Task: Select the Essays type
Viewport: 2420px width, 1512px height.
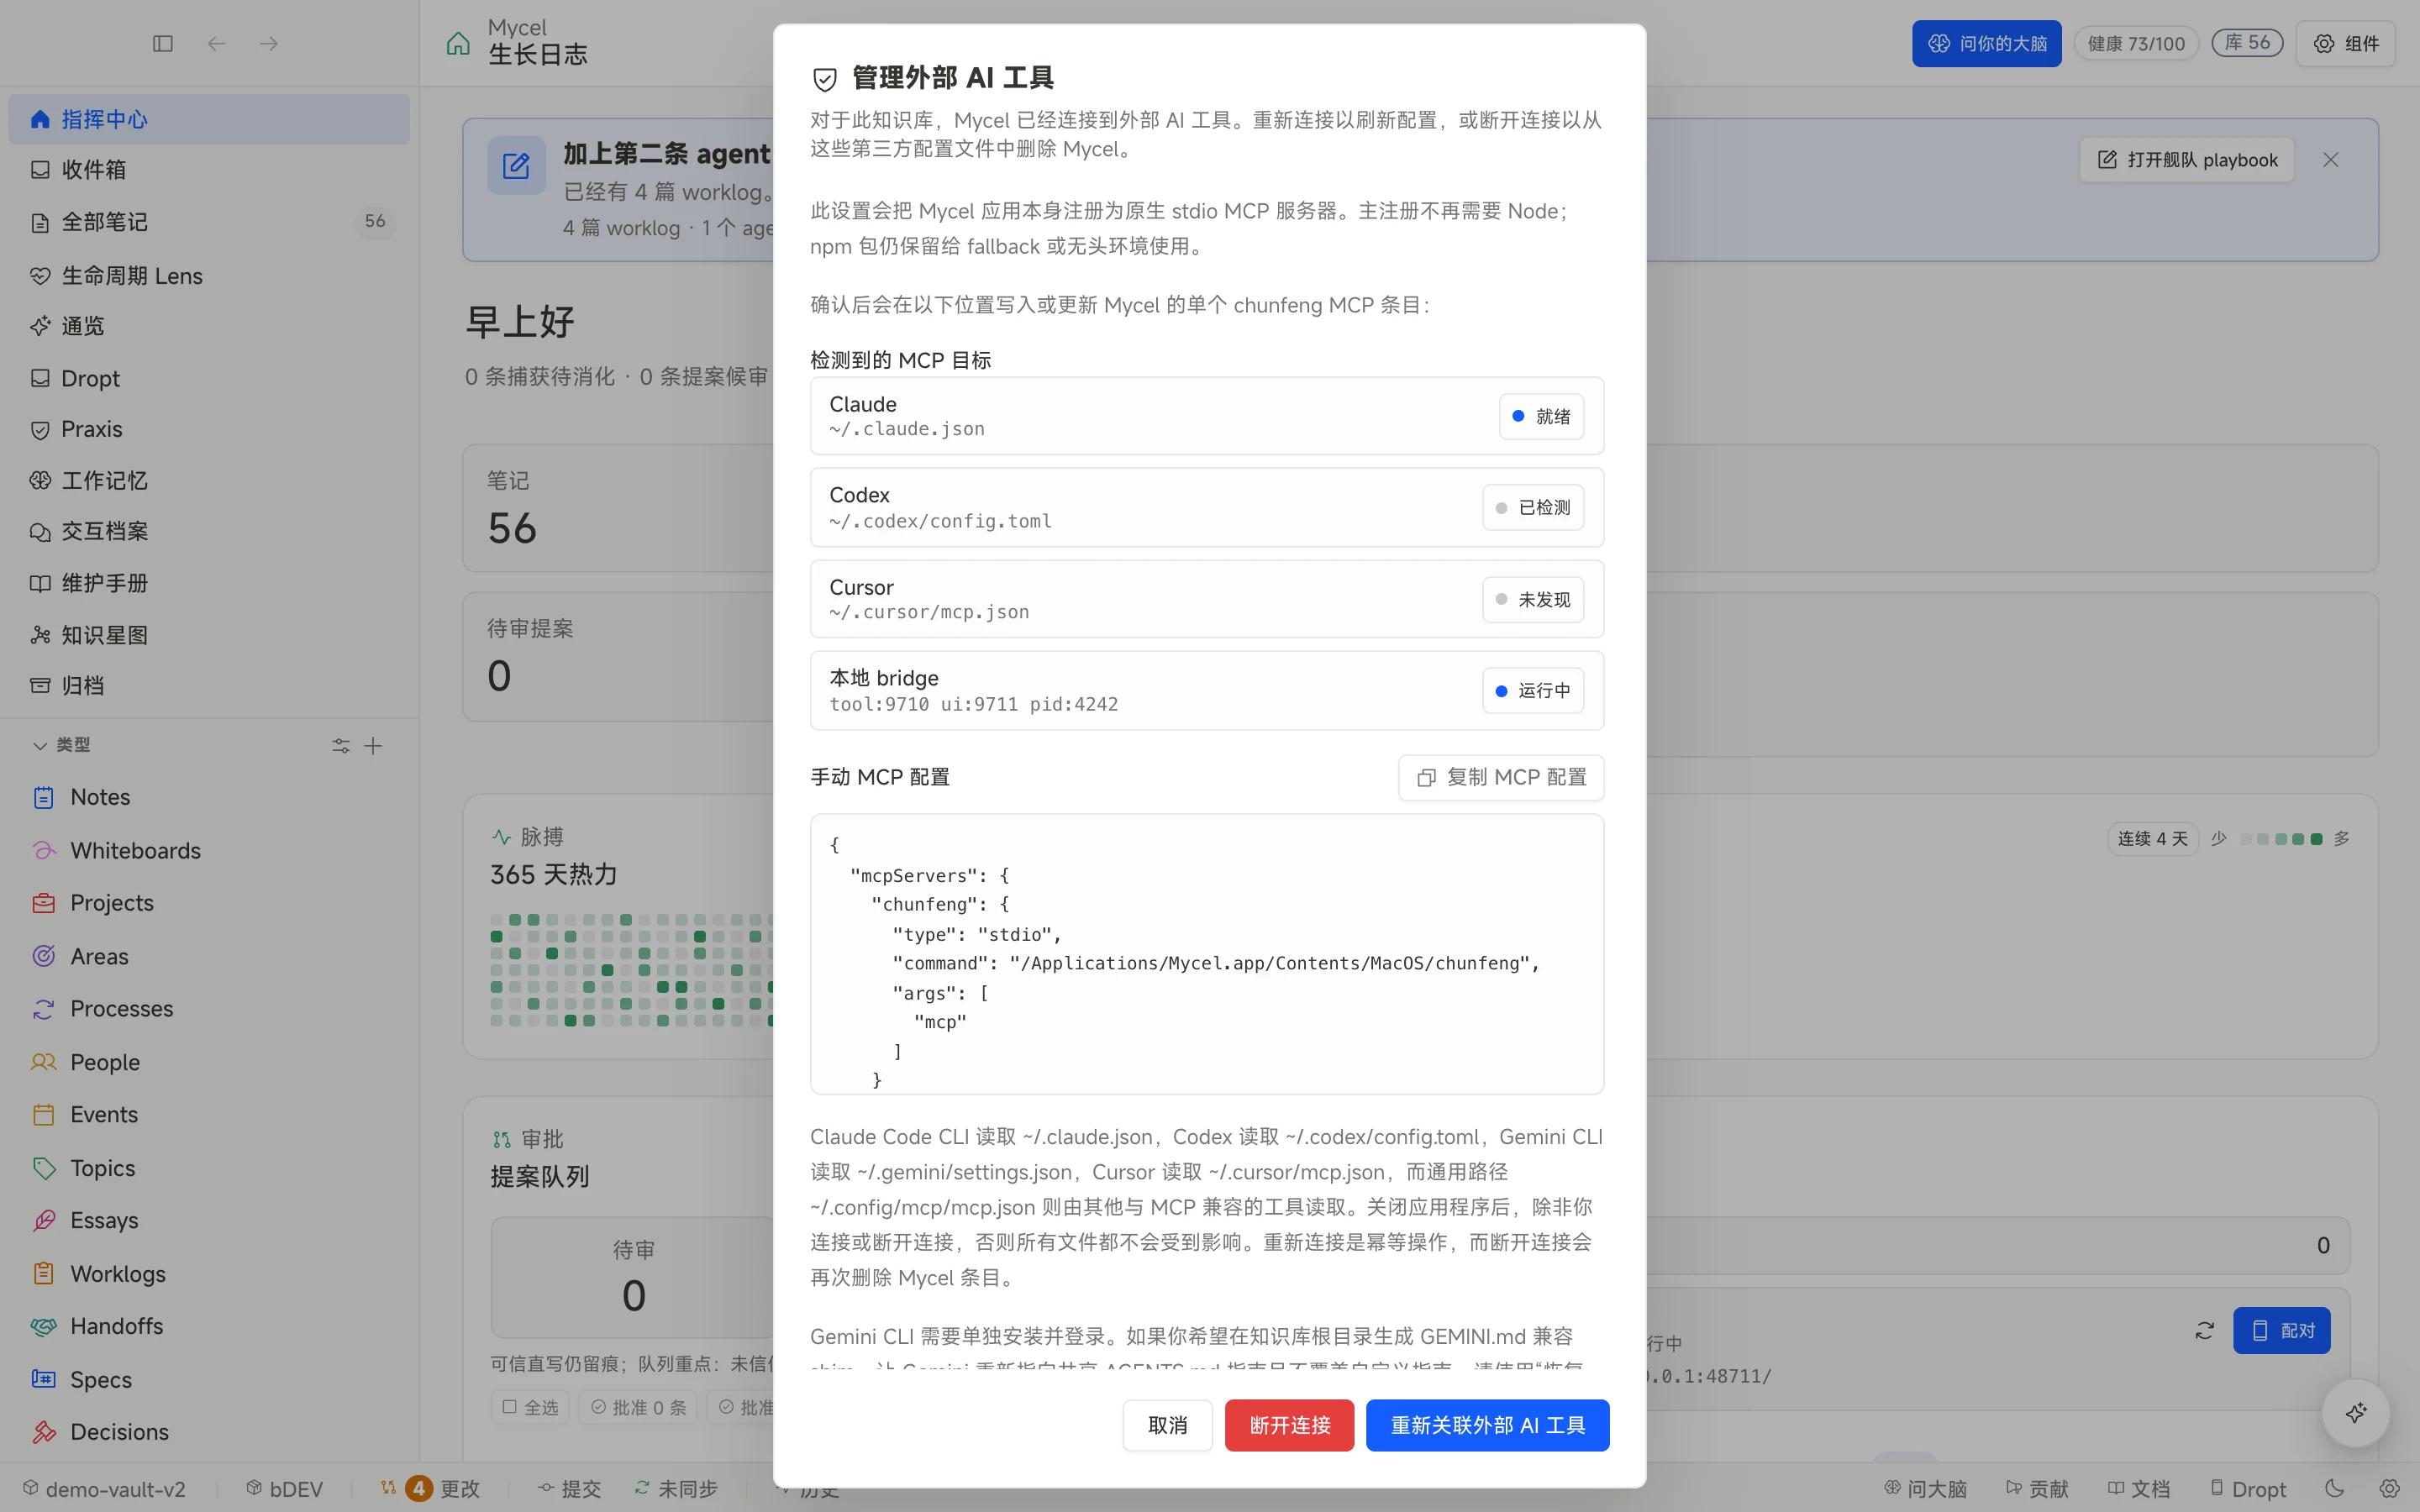Action: click(x=209, y=1220)
